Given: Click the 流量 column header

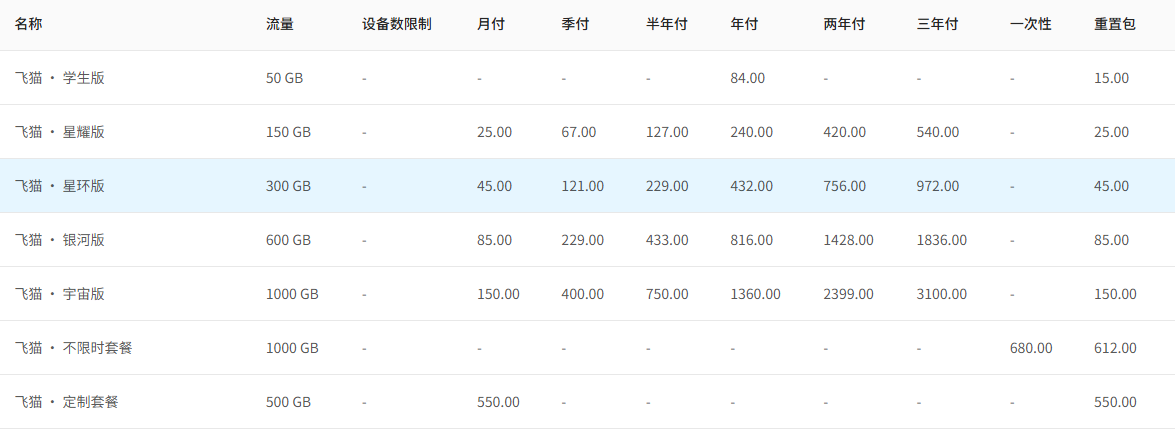Looking at the screenshot, I should pyautogui.click(x=280, y=24).
